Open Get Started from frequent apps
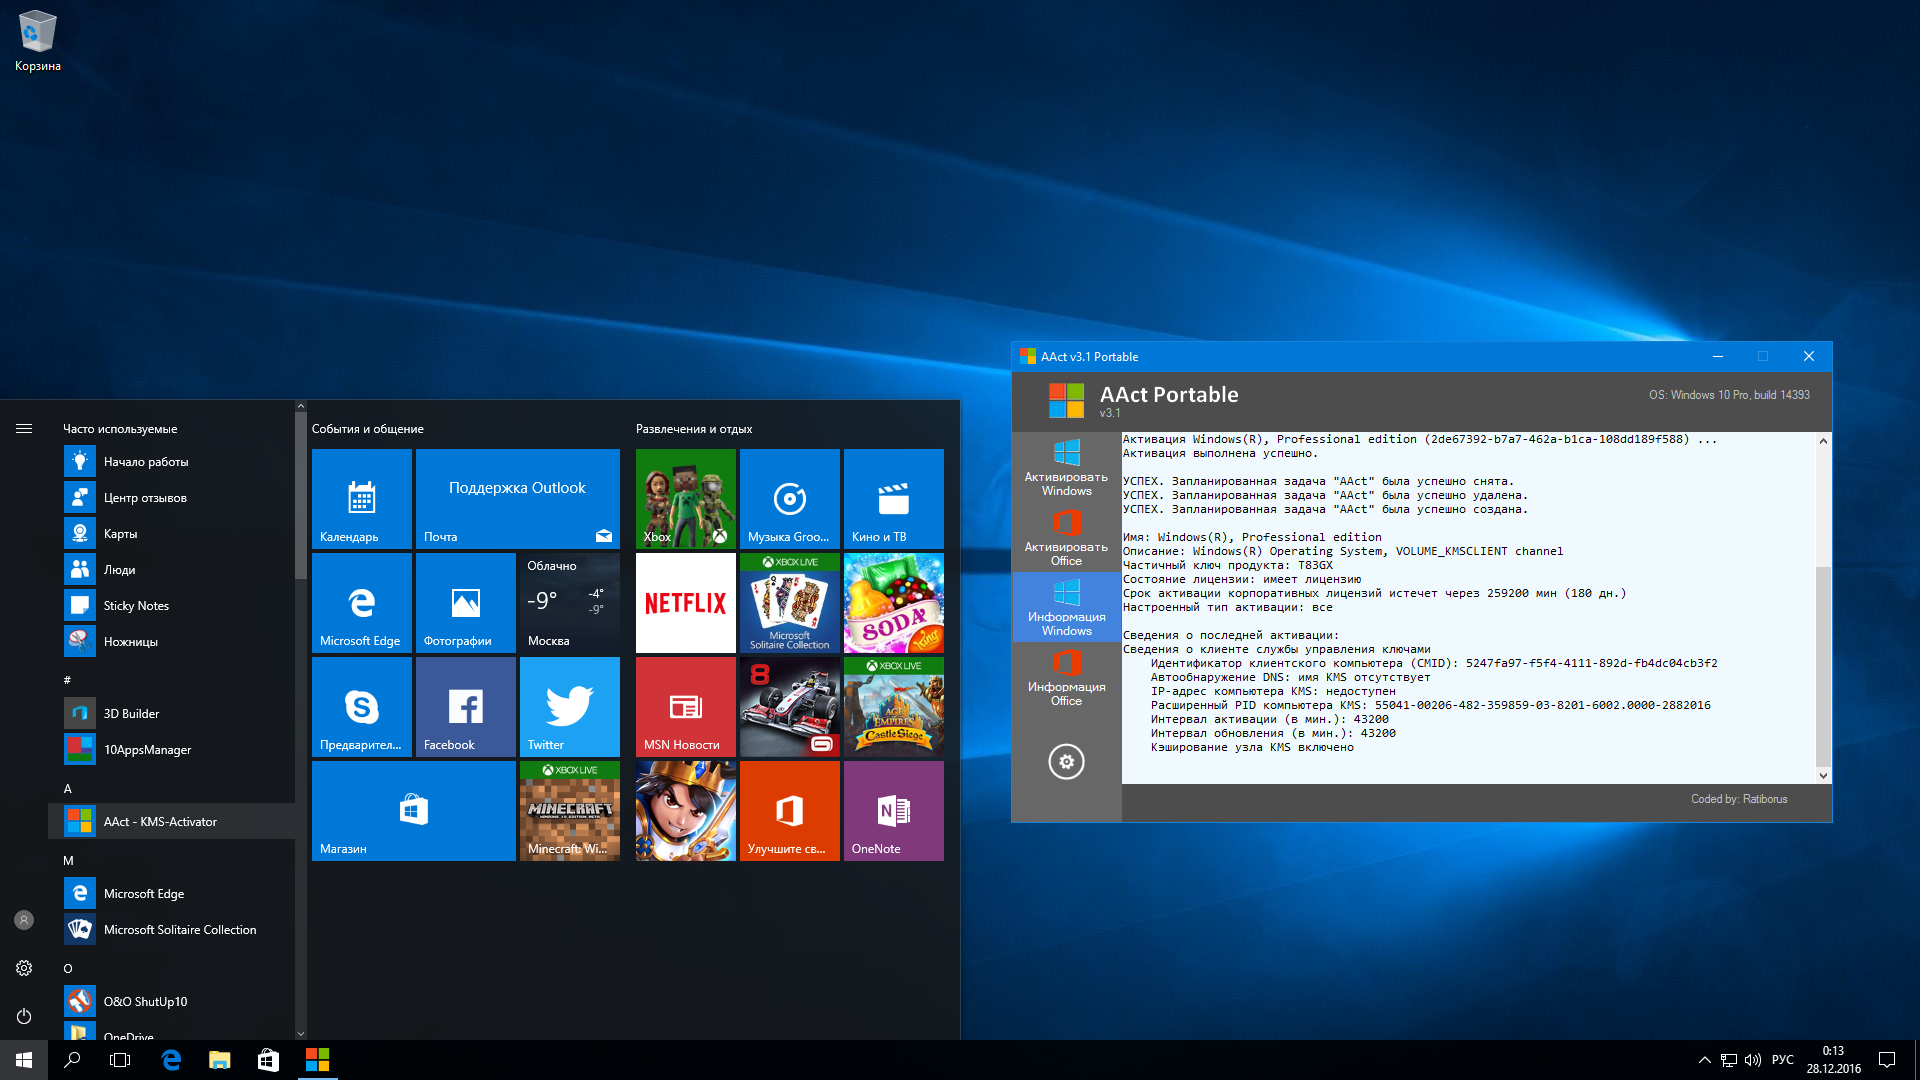This screenshot has width=1920, height=1080. coord(171,462)
